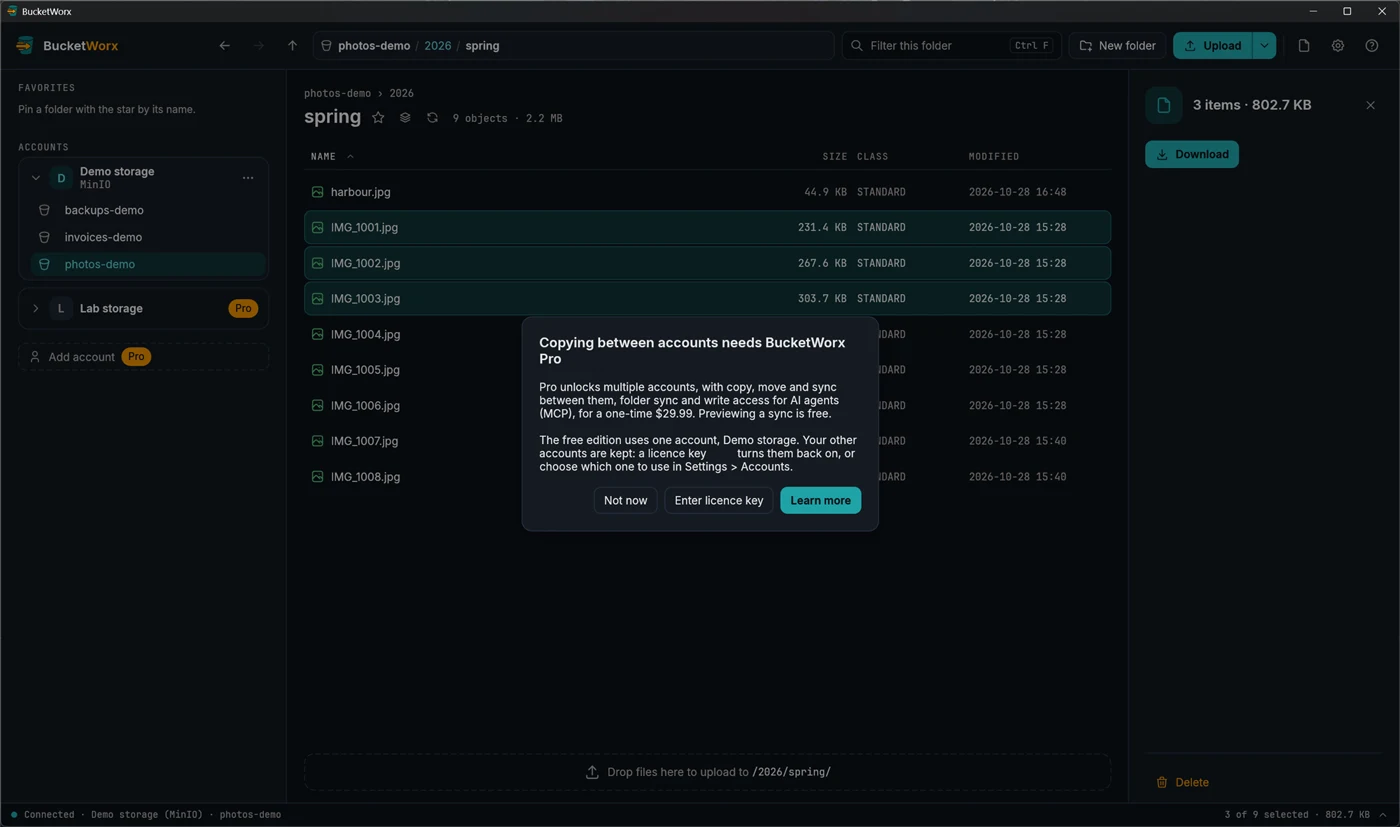Go back using the left arrow

click(224, 46)
